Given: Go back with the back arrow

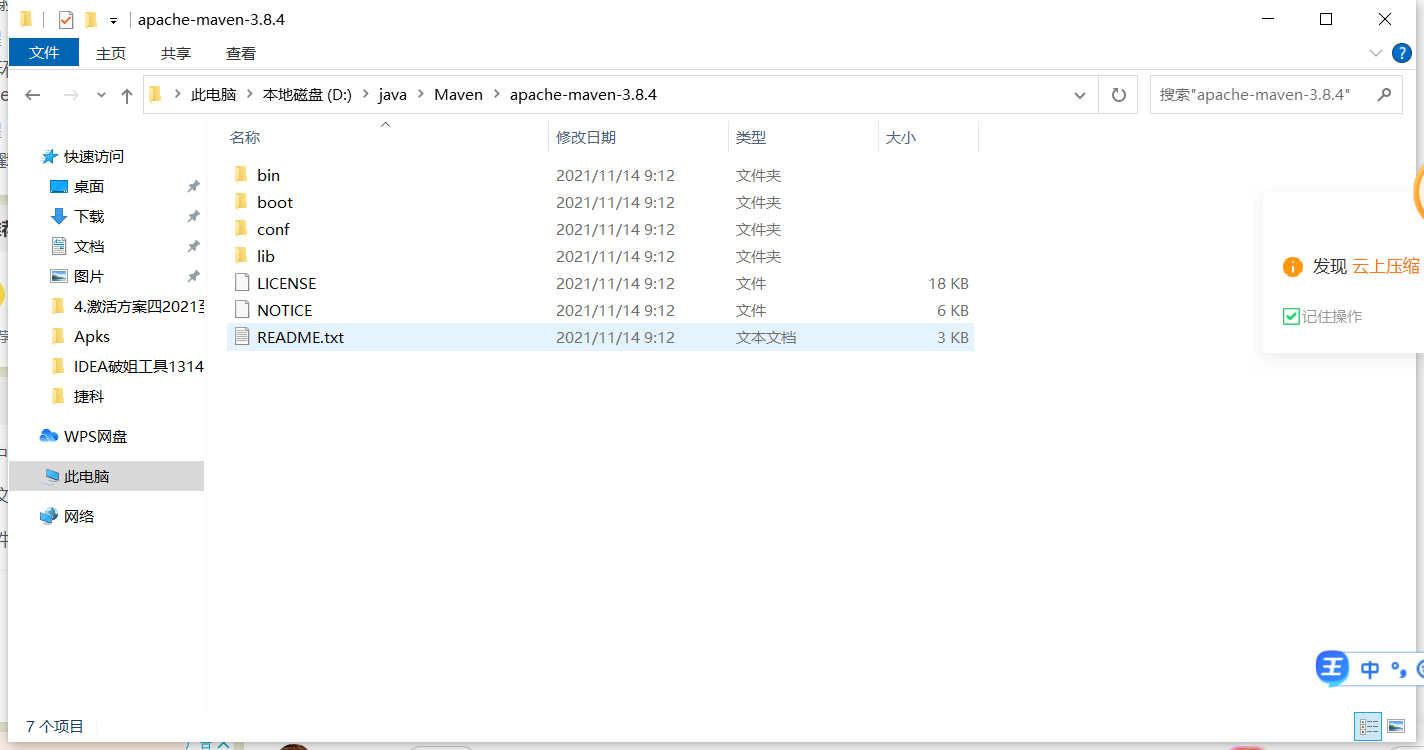Looking at the screenshot, I should pyautogui.click(x=32, y=95).
